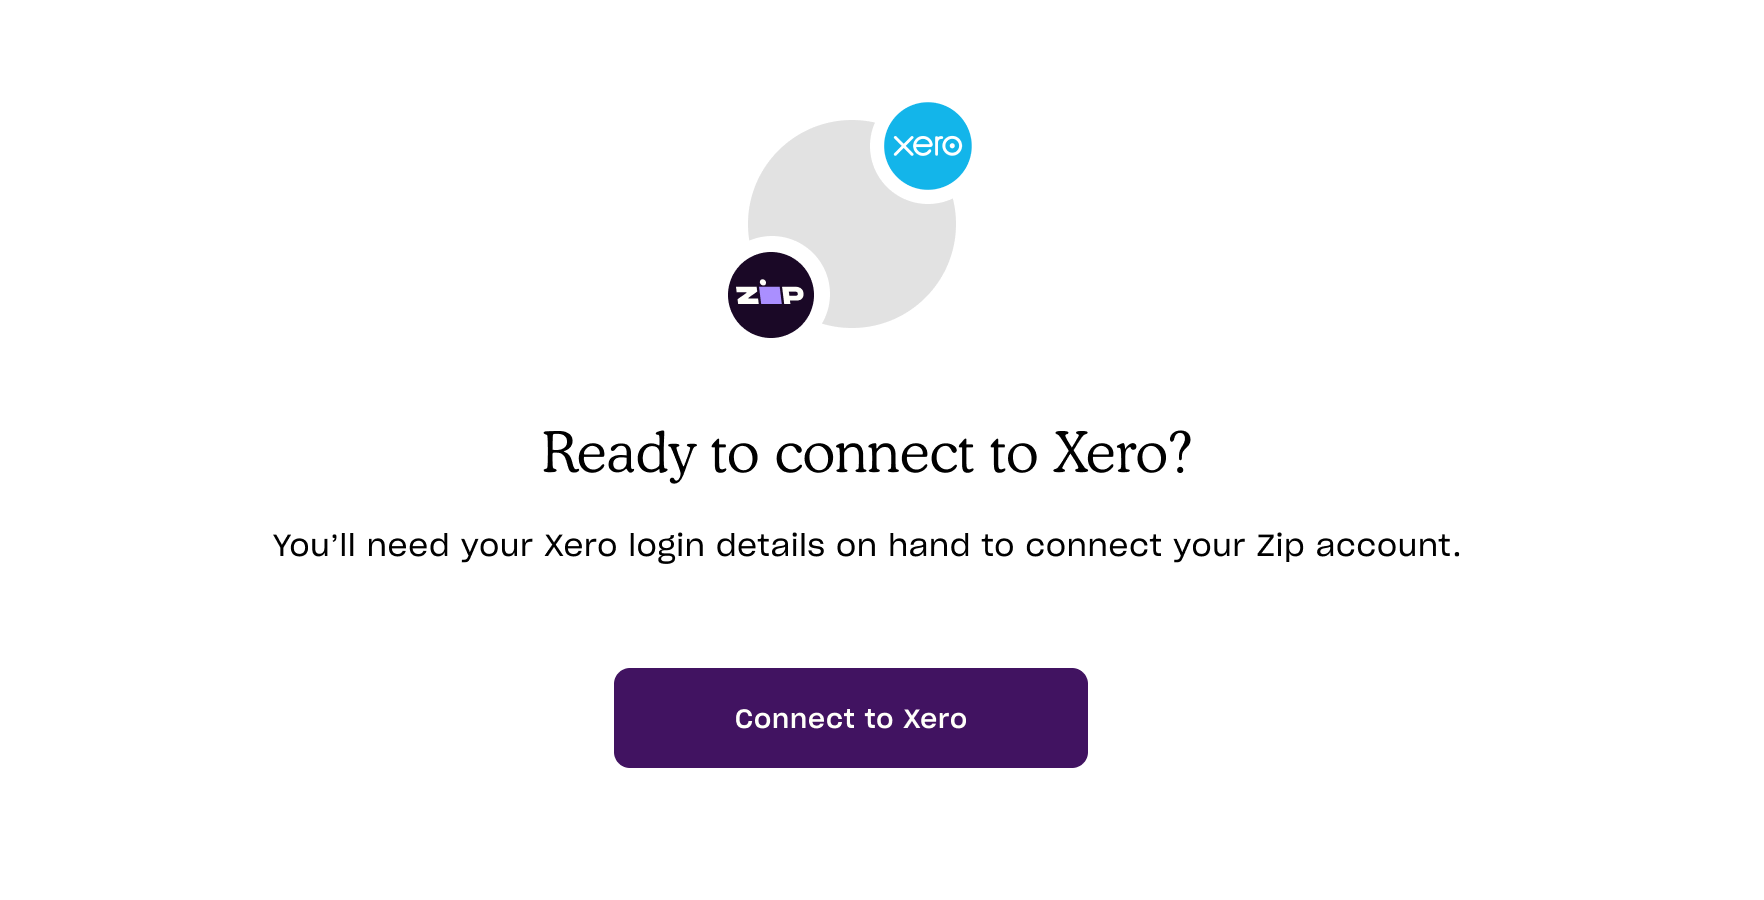Click the word Xero on the purple button
The height and width of the screenshot is (900, 1764).
point(935,719)
